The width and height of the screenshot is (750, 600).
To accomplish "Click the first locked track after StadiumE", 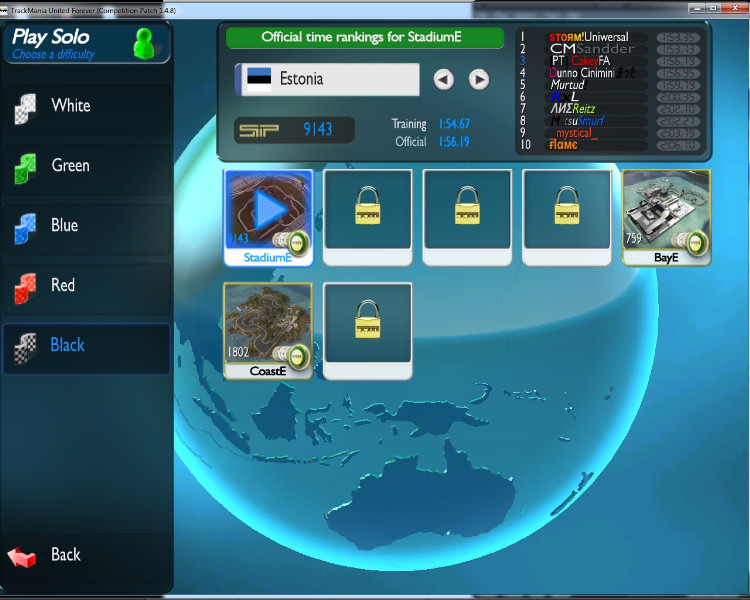I will (368, 210).
